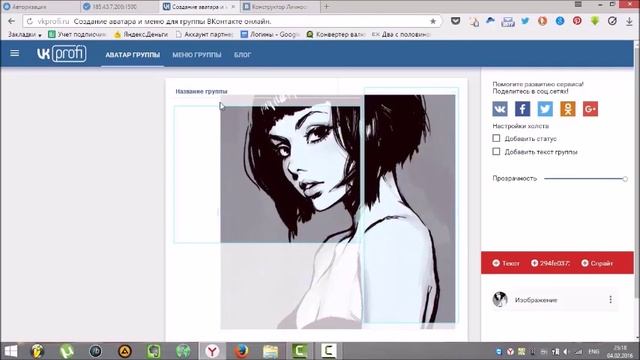Switch to the 185.43.7 browser tab

[x=119, y=7]
